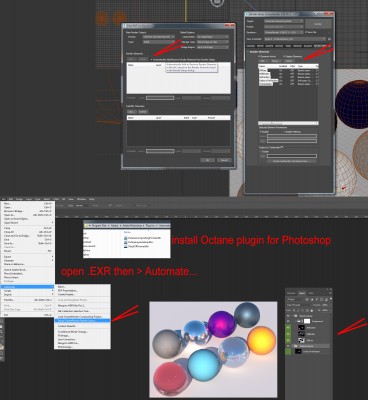Open the Layers panel options menu icon
This screenshot has width=368, height=400.
coord(330,293)
